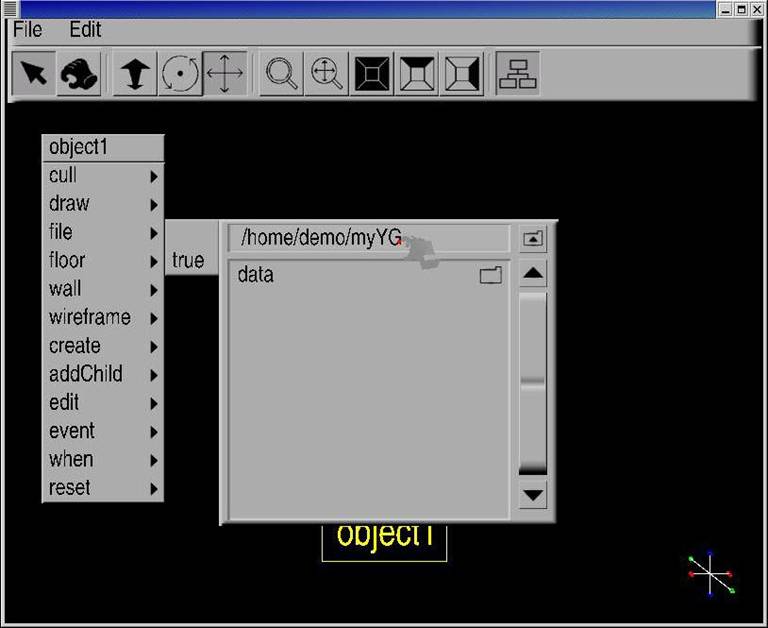Expand the floor submenu arrow
This screenshot has height=628, width=768.
click(x=154, y=262)
